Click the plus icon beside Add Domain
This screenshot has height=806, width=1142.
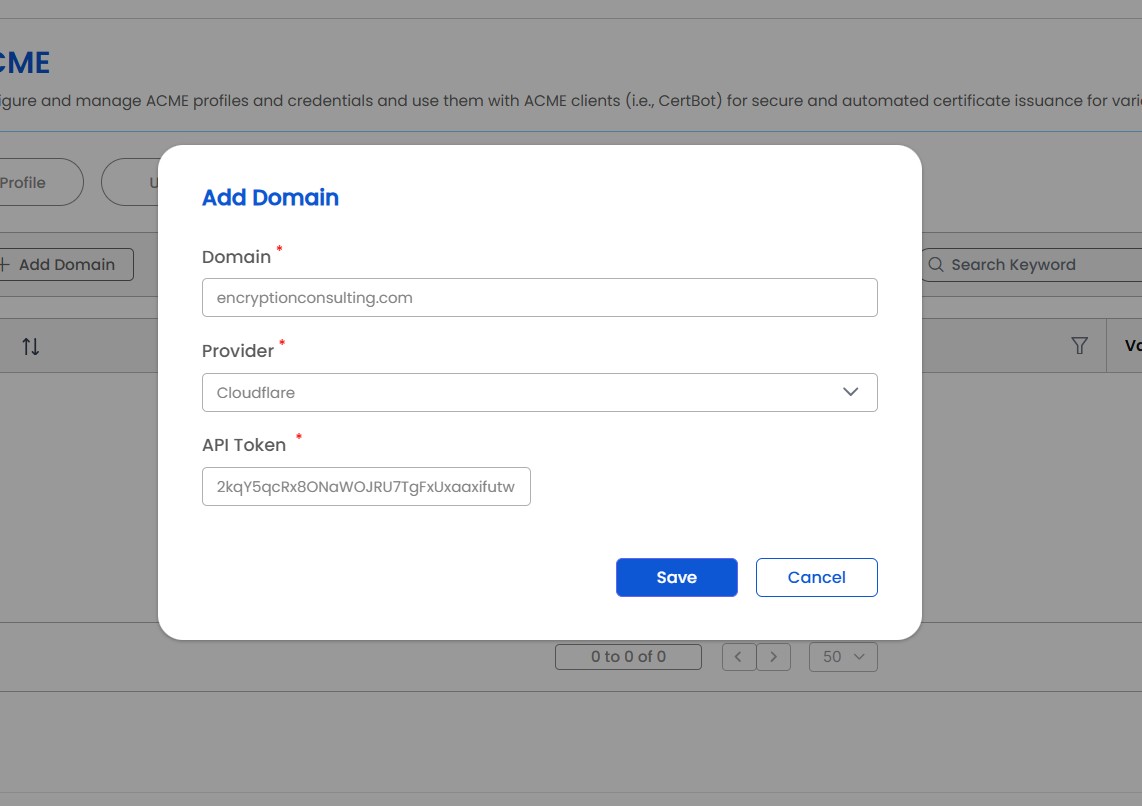(x=5, y=265)
